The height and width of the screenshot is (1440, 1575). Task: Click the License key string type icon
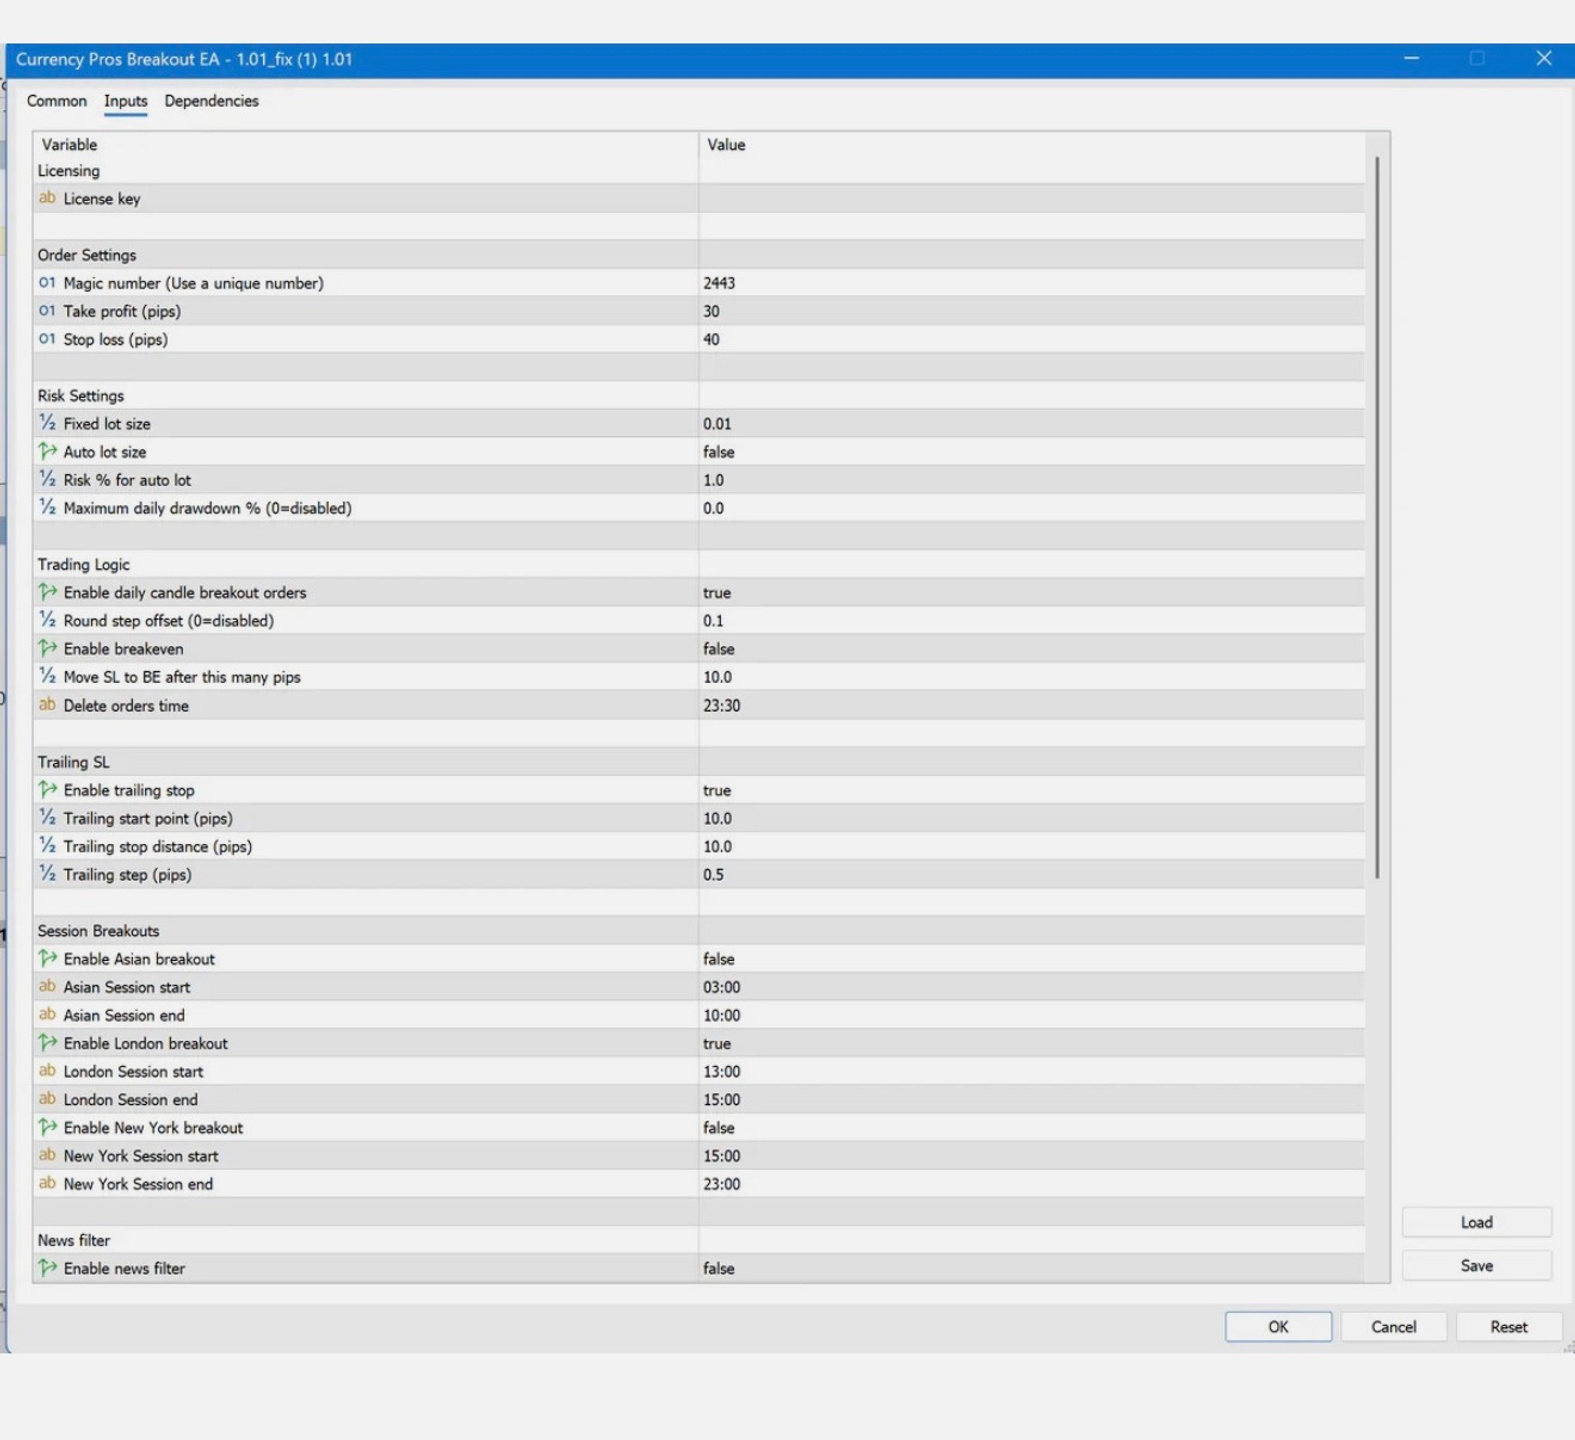[47, 198]
